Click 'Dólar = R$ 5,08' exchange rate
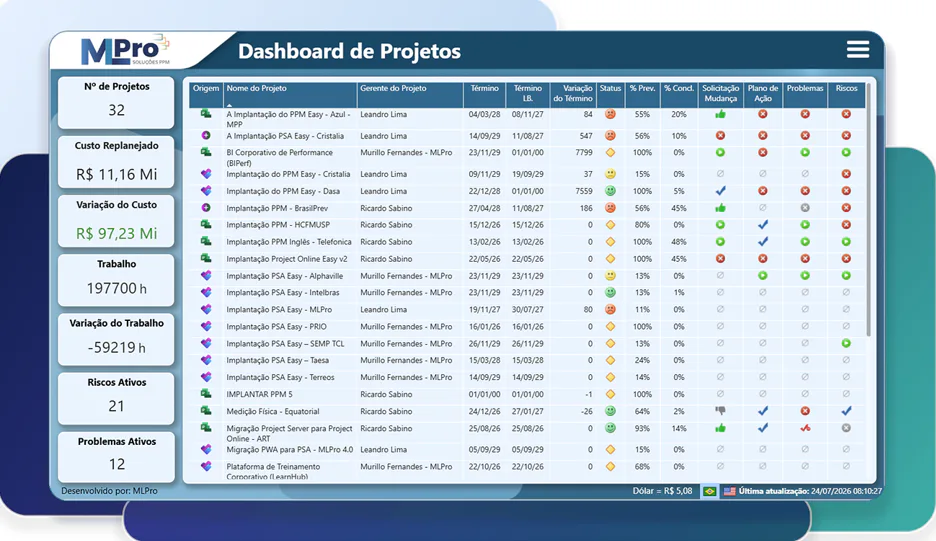The width and height of the screenshot is (936, 541). point(663,491)
